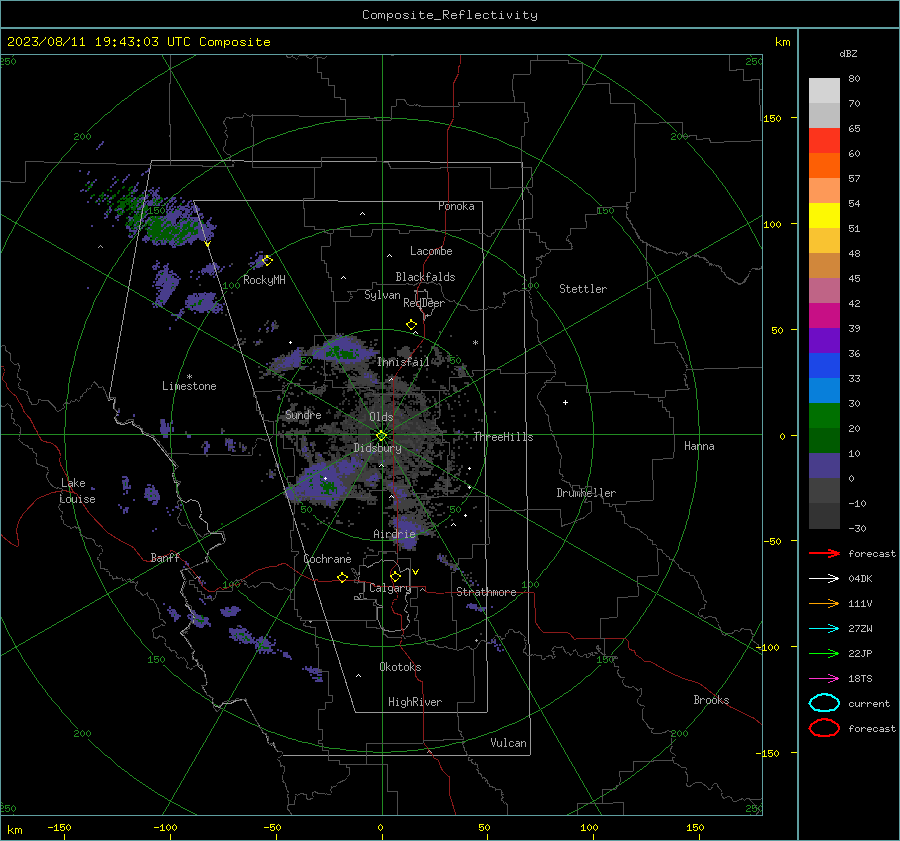Select the Stettler label

pos(583,289)
